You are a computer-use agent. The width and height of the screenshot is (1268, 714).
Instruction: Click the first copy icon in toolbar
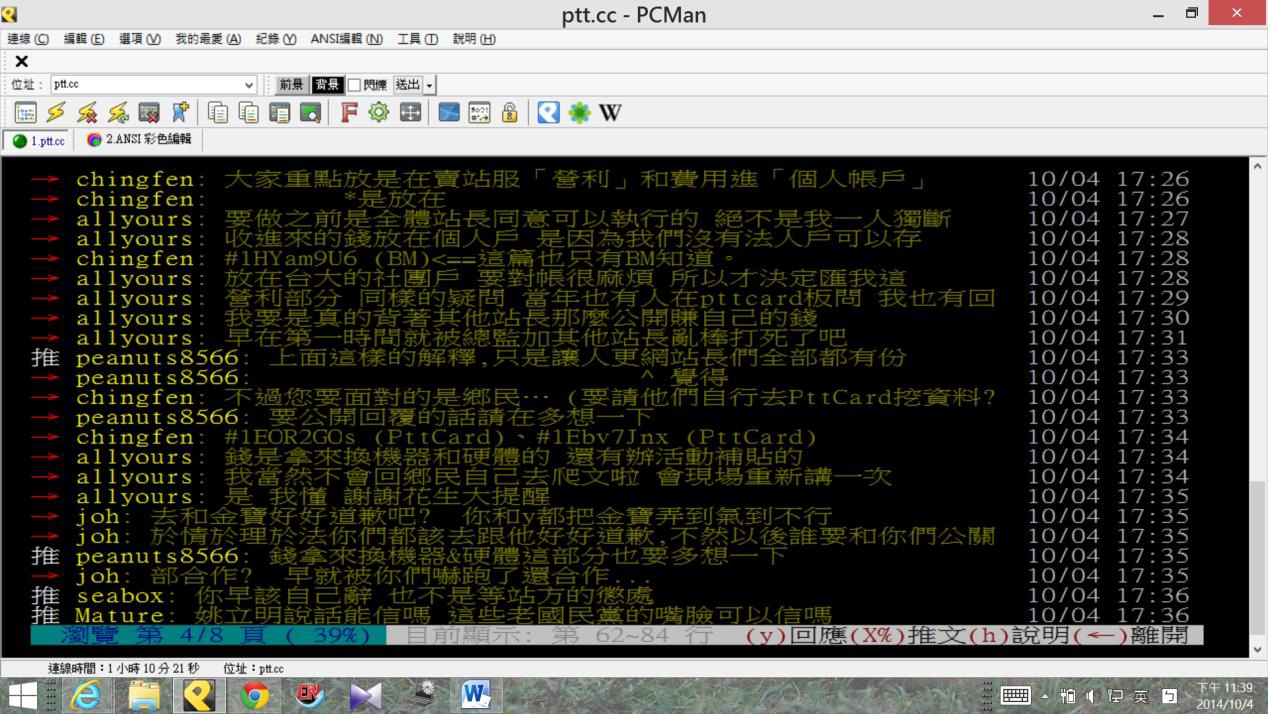(x=217, y=113)
